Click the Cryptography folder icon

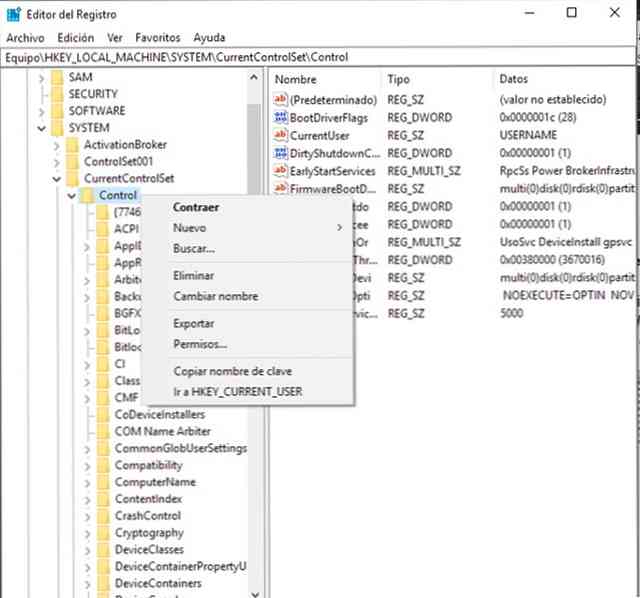103,533
